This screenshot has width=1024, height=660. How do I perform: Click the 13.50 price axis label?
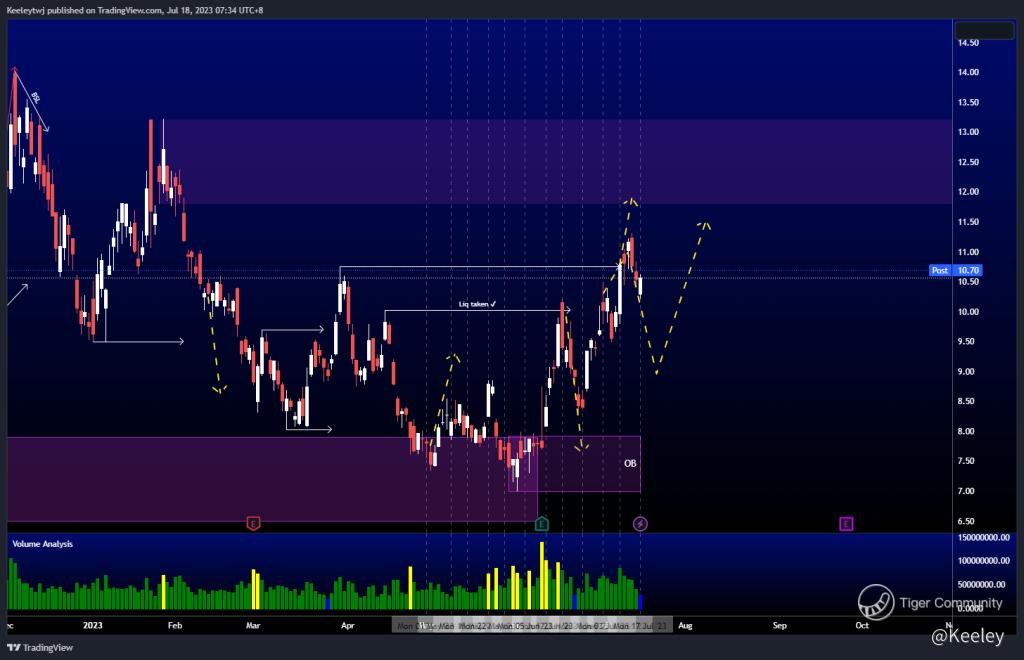[968, 102]
